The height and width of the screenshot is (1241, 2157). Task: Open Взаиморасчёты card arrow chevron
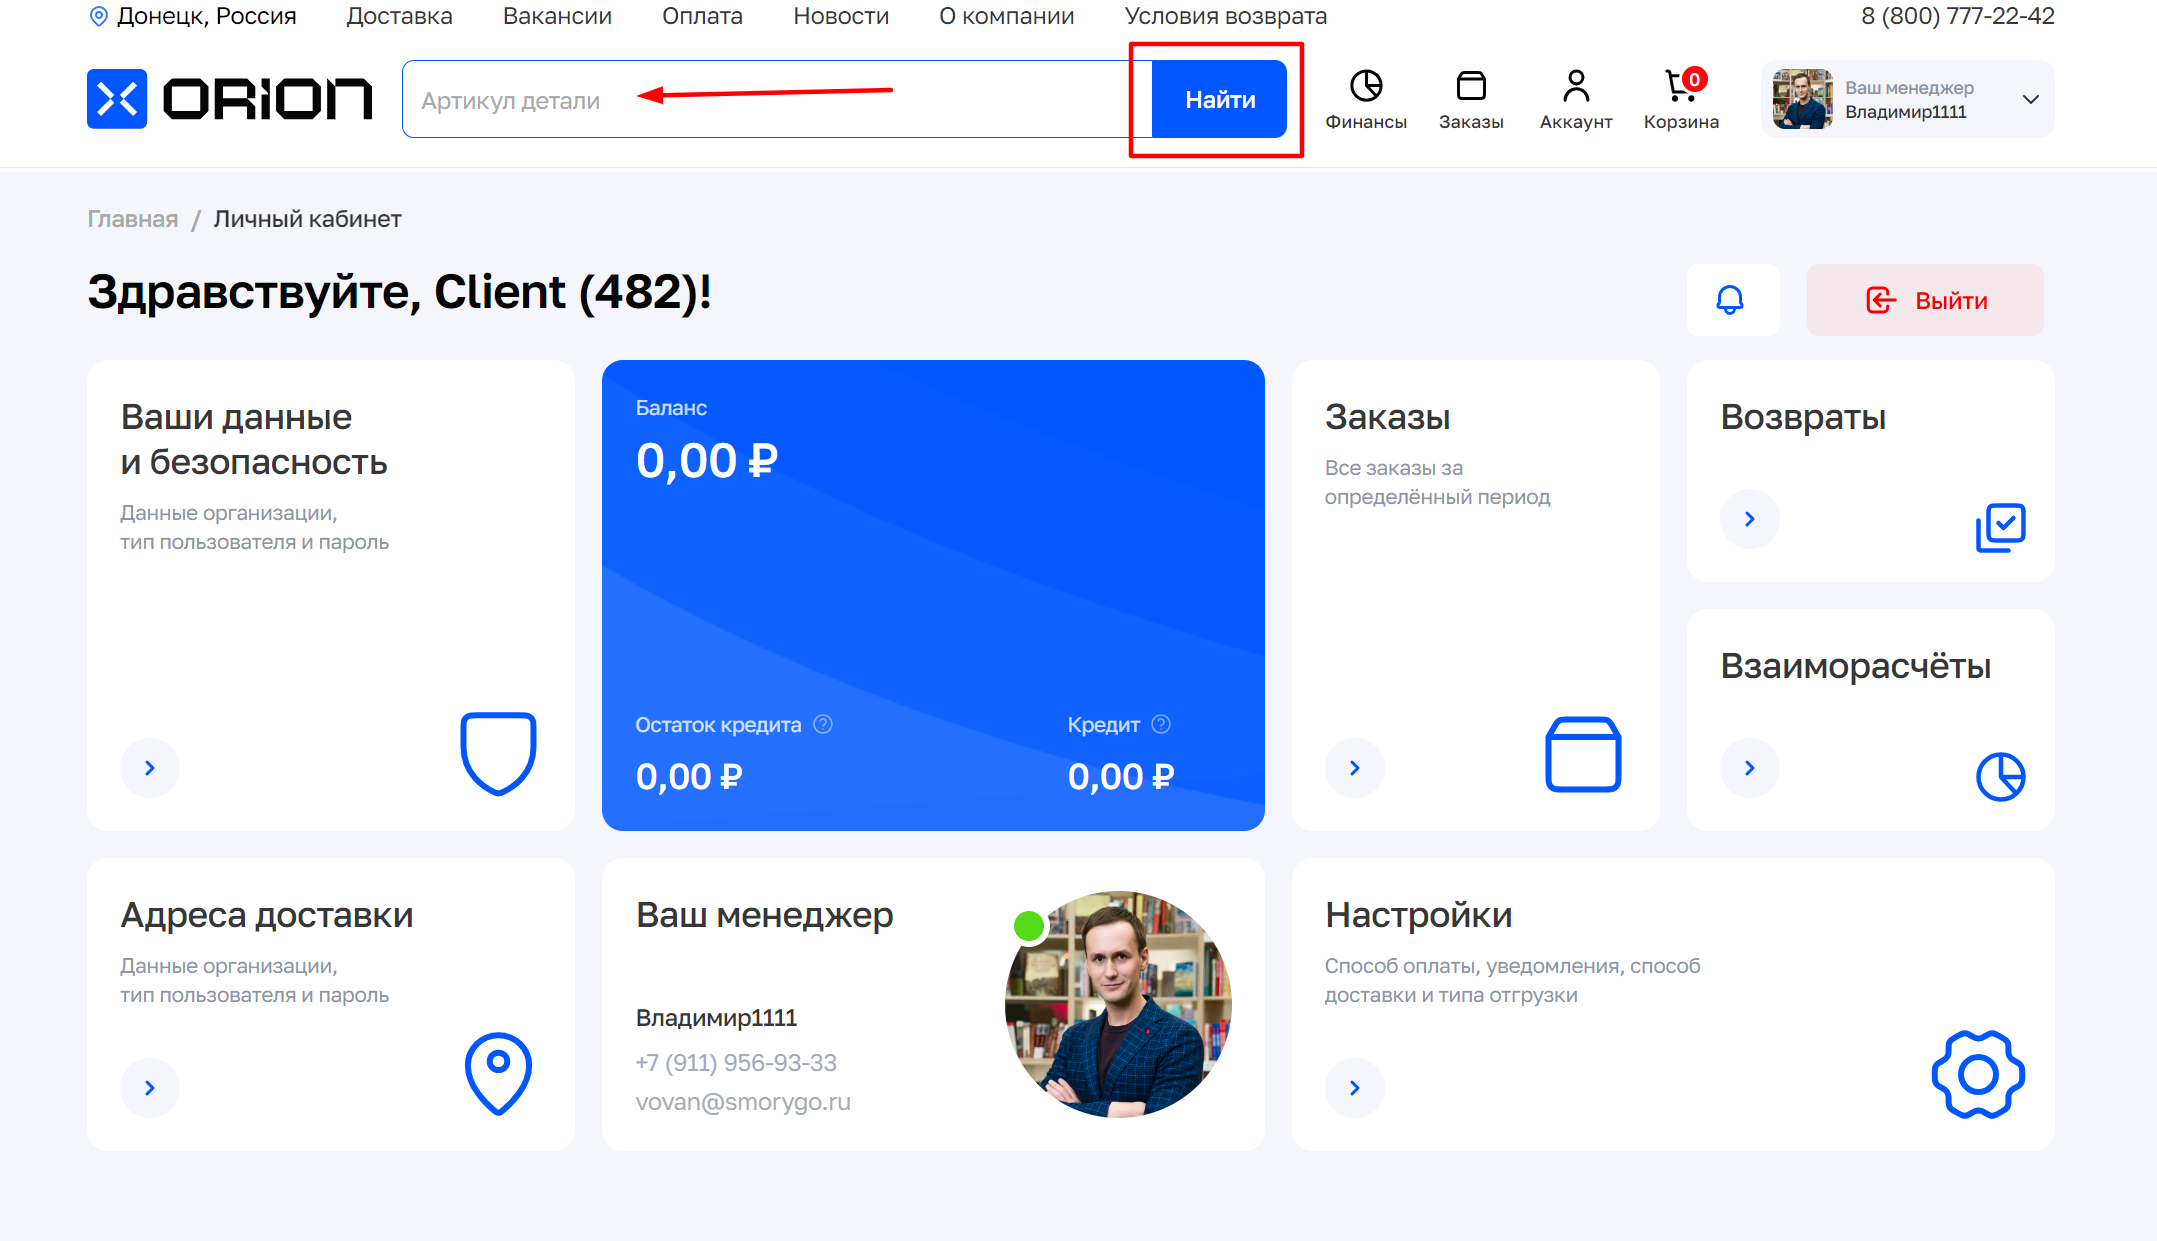click(x=1749, y=768)
